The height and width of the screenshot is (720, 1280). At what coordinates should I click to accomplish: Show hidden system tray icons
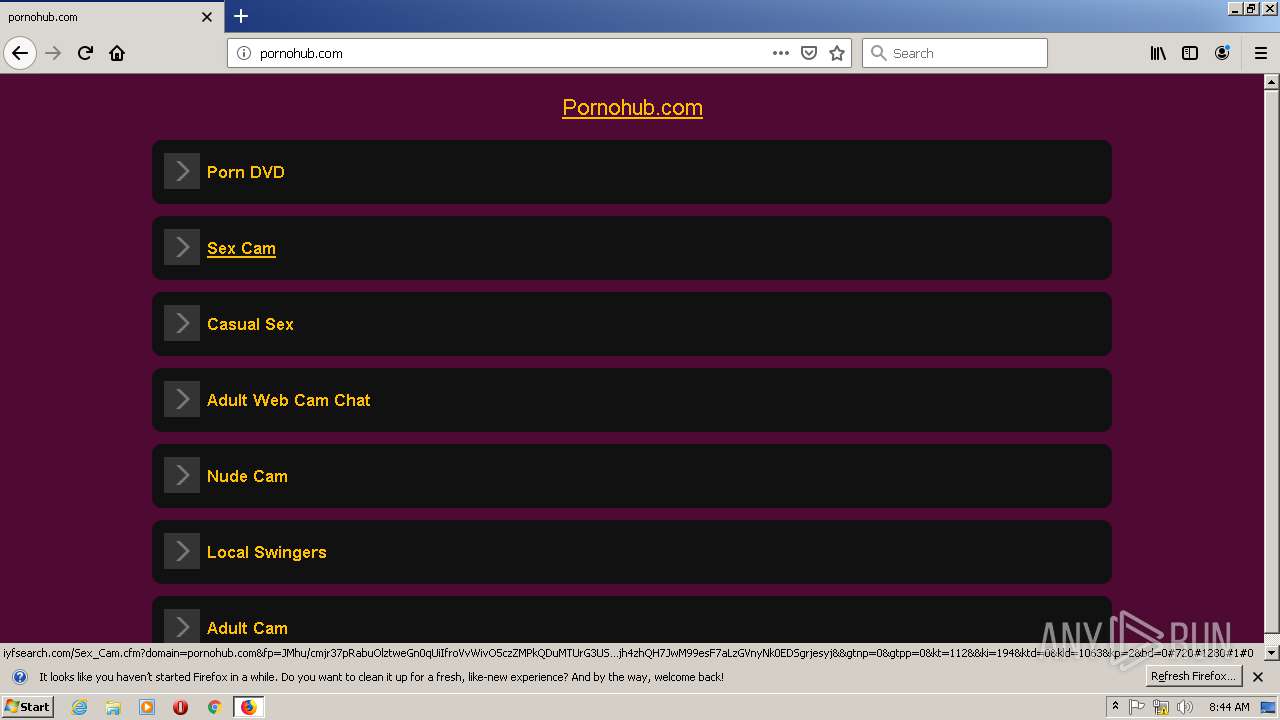click(1115, 707)
